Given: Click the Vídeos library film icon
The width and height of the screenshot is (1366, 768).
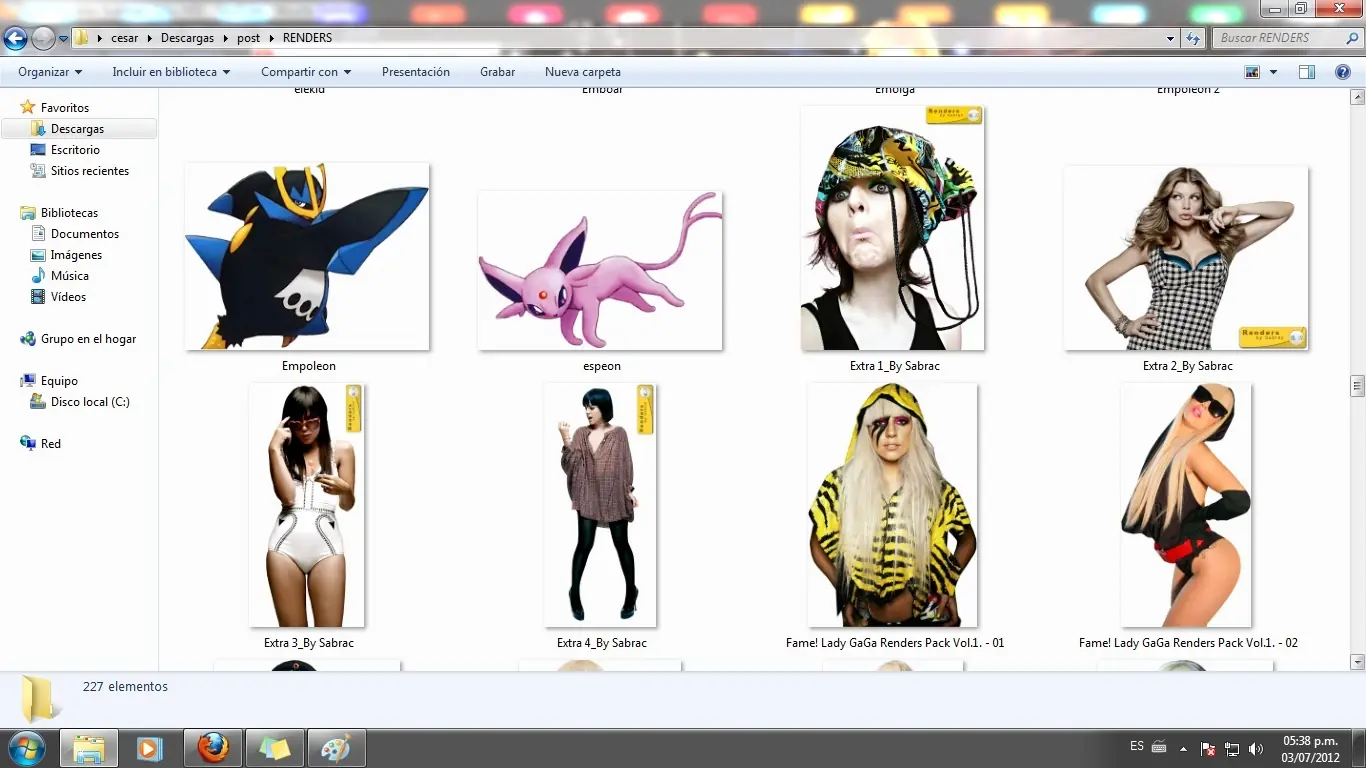Looking at the screenshot, I should click(38, 297).
